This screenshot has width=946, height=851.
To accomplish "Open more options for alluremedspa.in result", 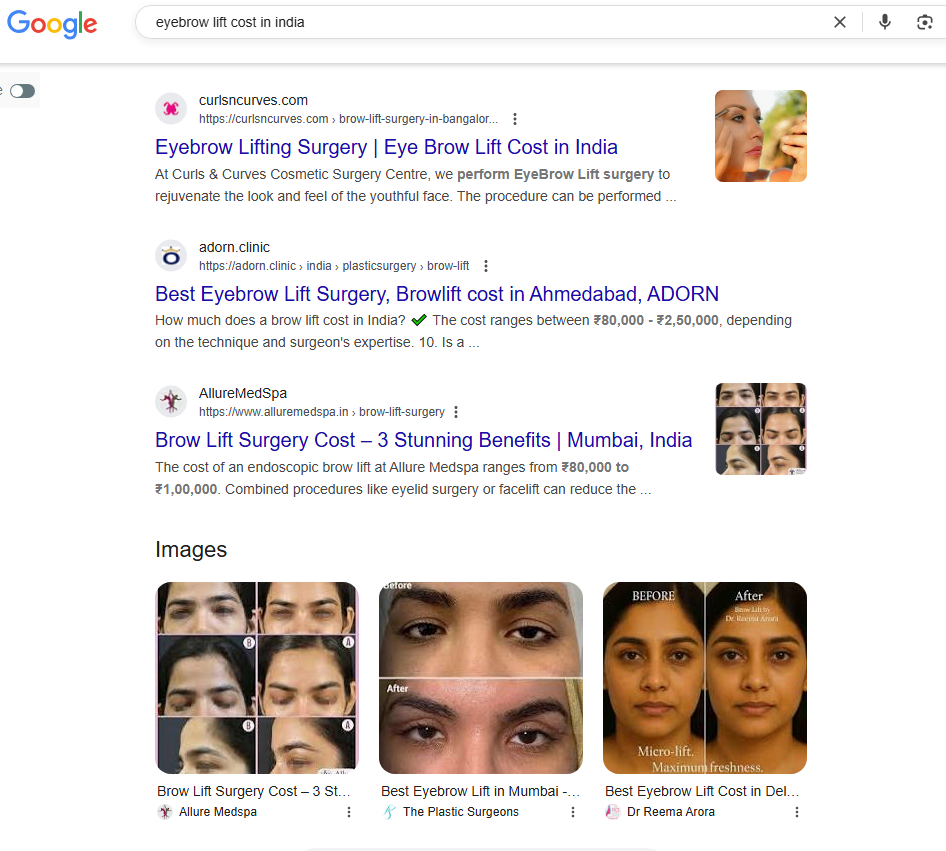I will coord(456,412).
